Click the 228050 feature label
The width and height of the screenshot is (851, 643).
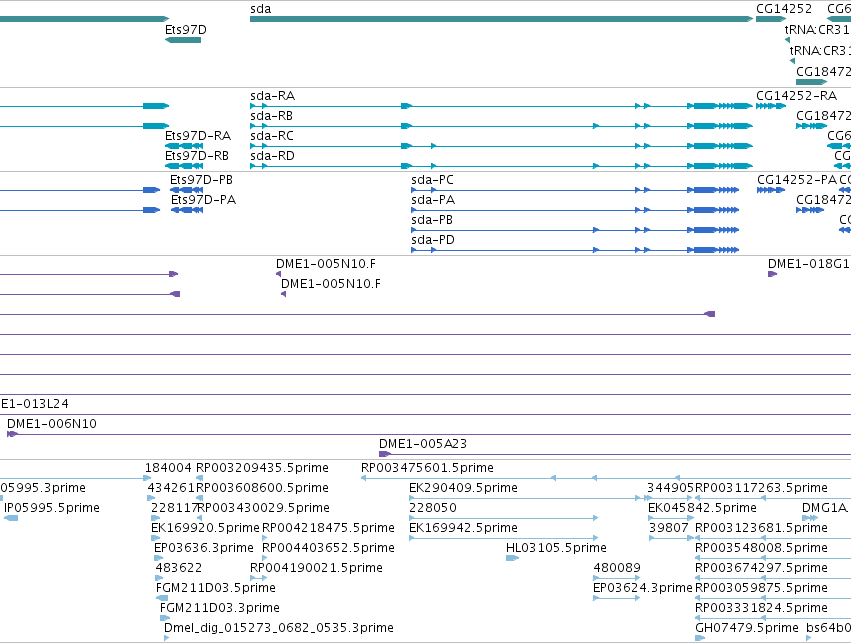click(x=433, y=508)
